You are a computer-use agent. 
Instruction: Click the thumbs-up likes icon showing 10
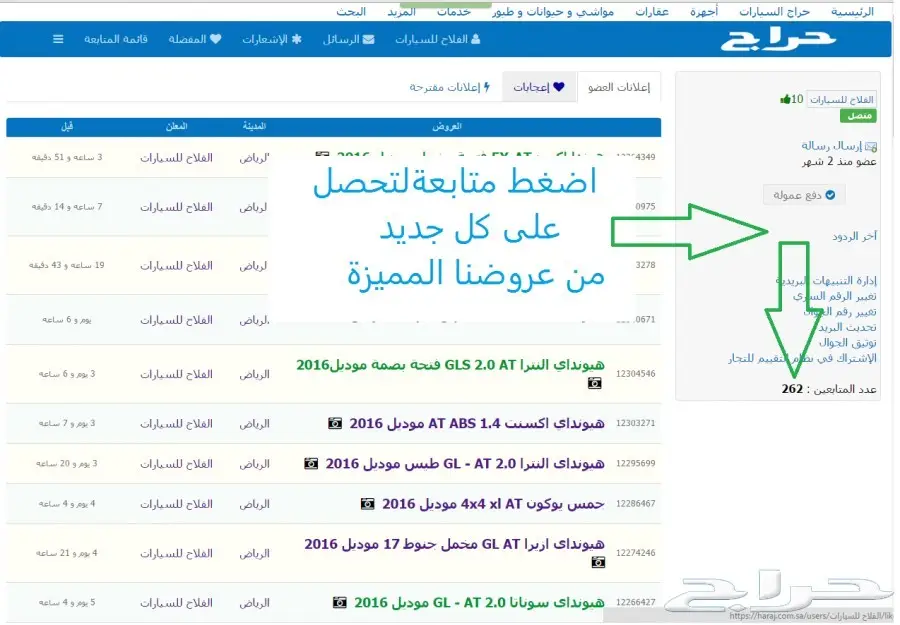click(x=786, y=98)
